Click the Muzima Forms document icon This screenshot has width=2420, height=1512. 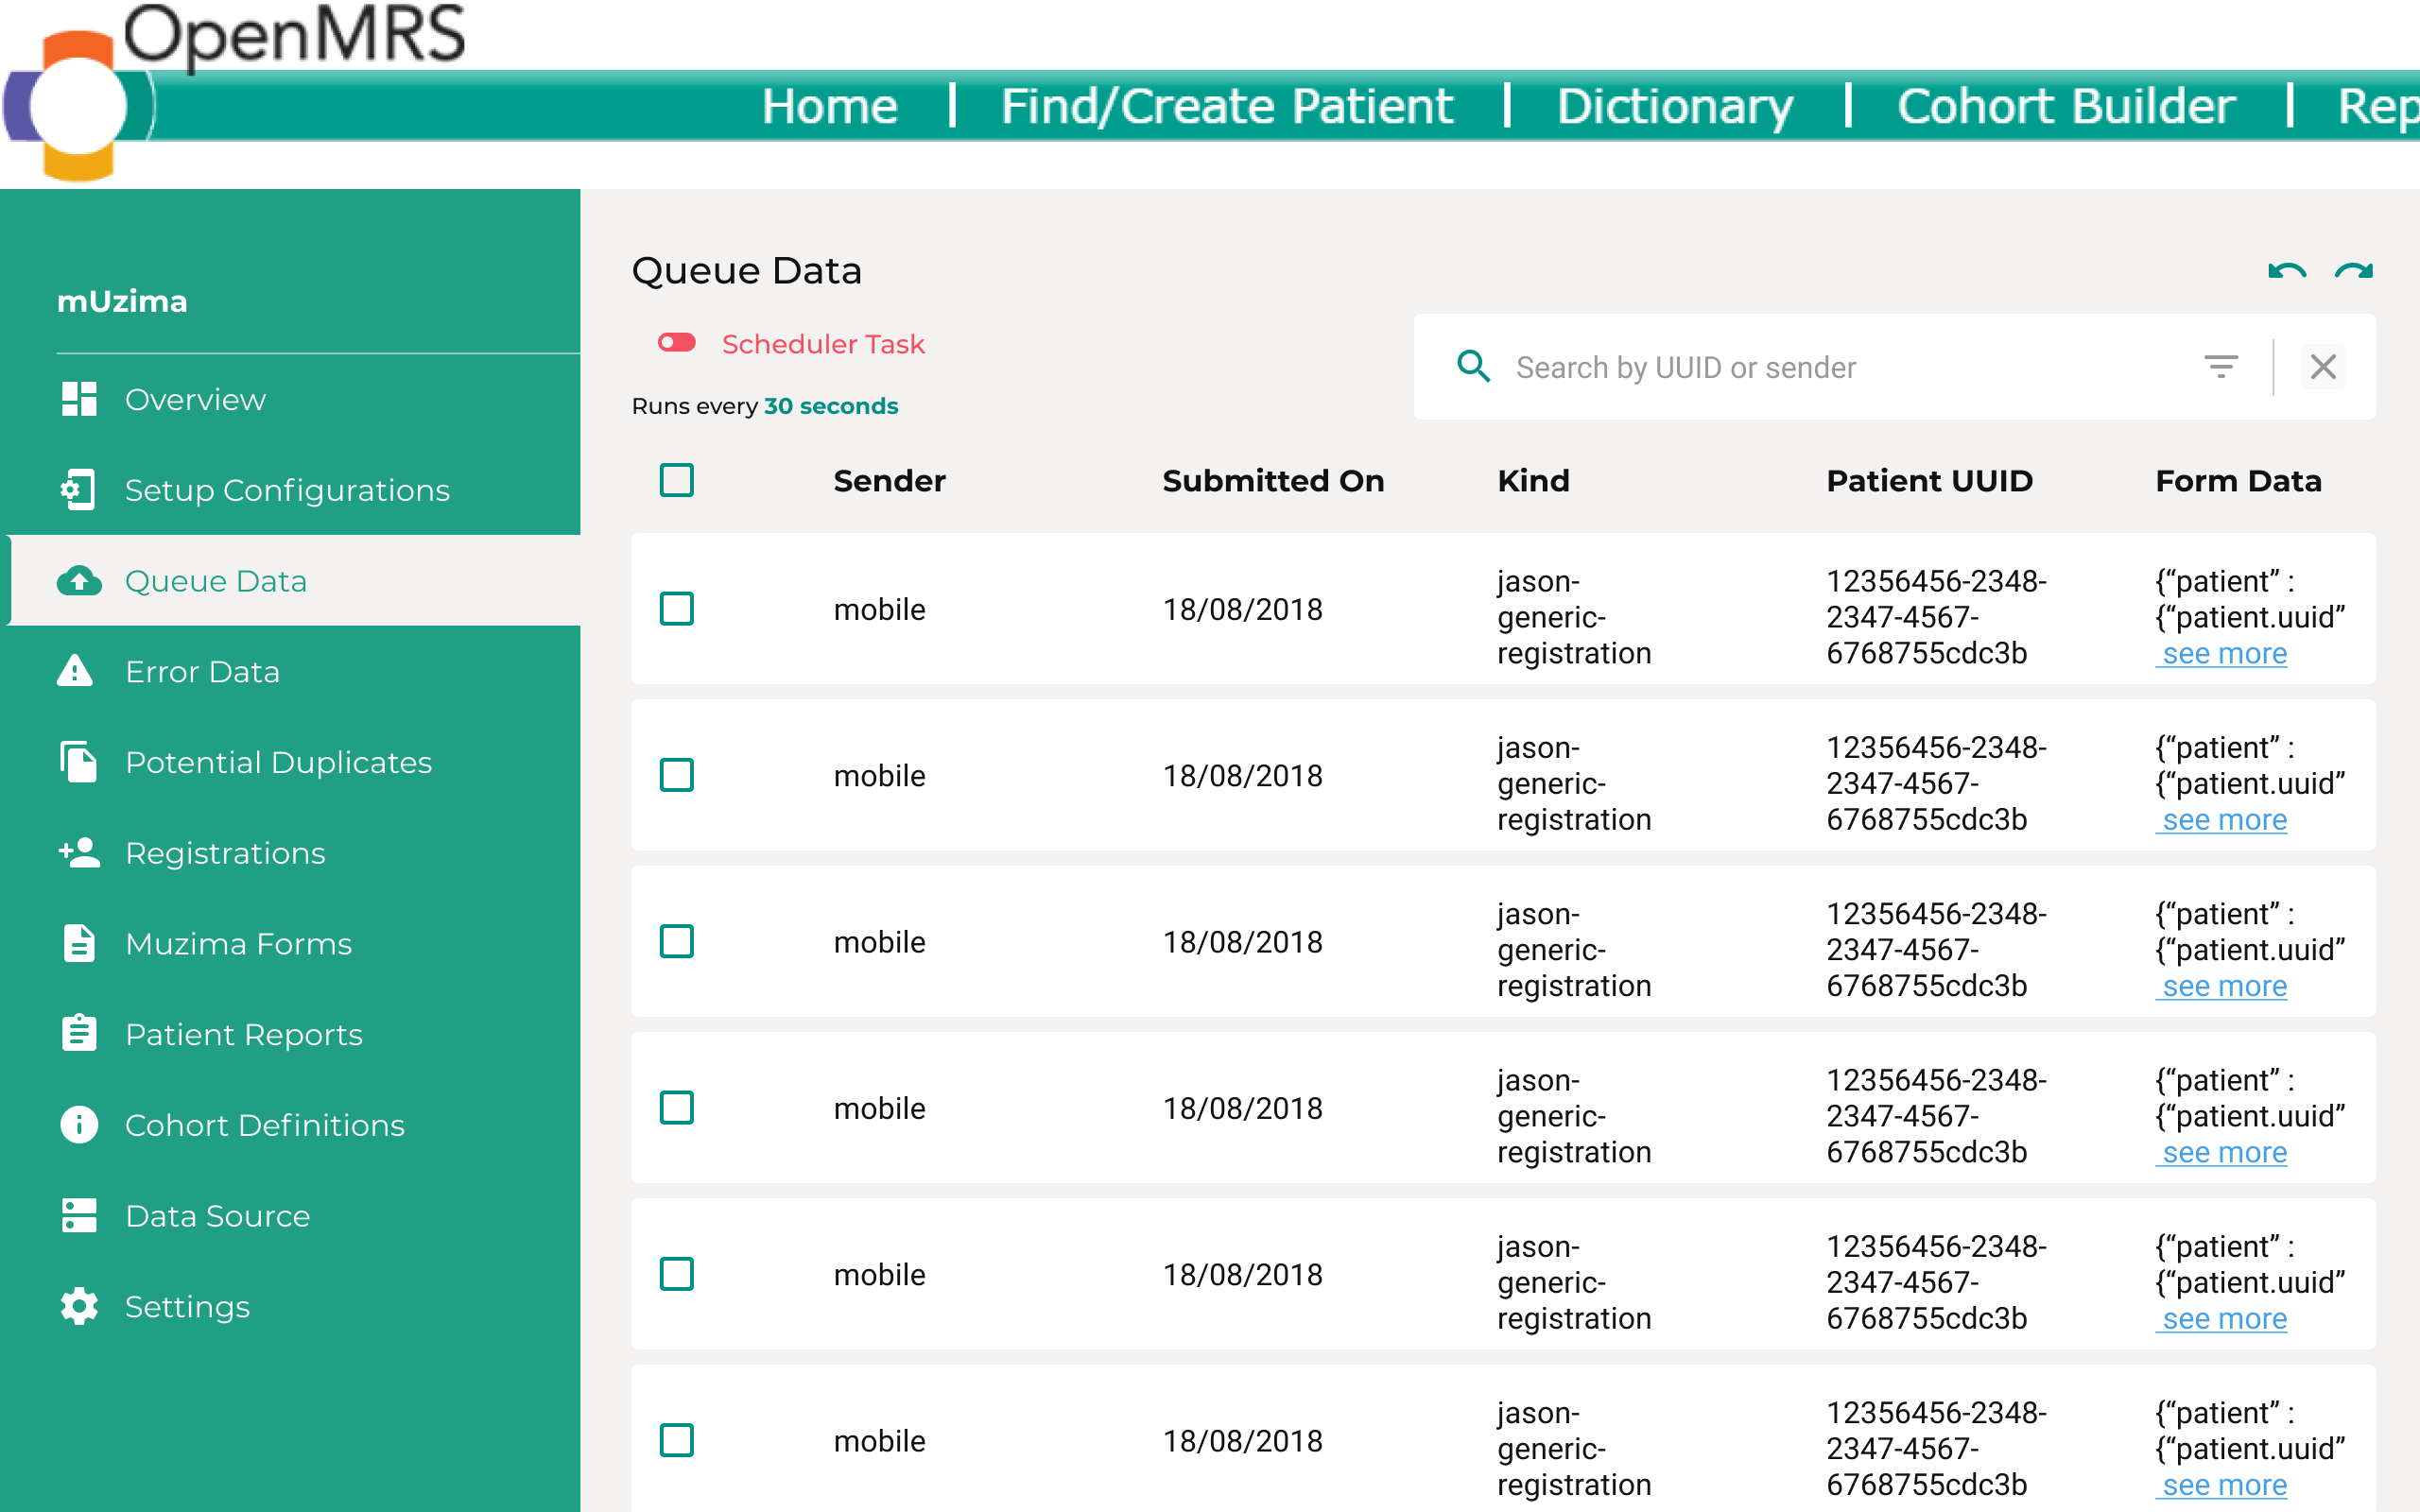(x=79, y=943)
